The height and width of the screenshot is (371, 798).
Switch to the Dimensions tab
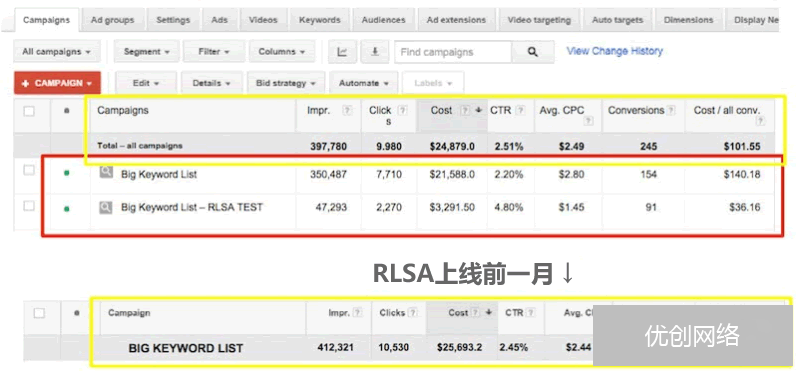click(689, 20)
